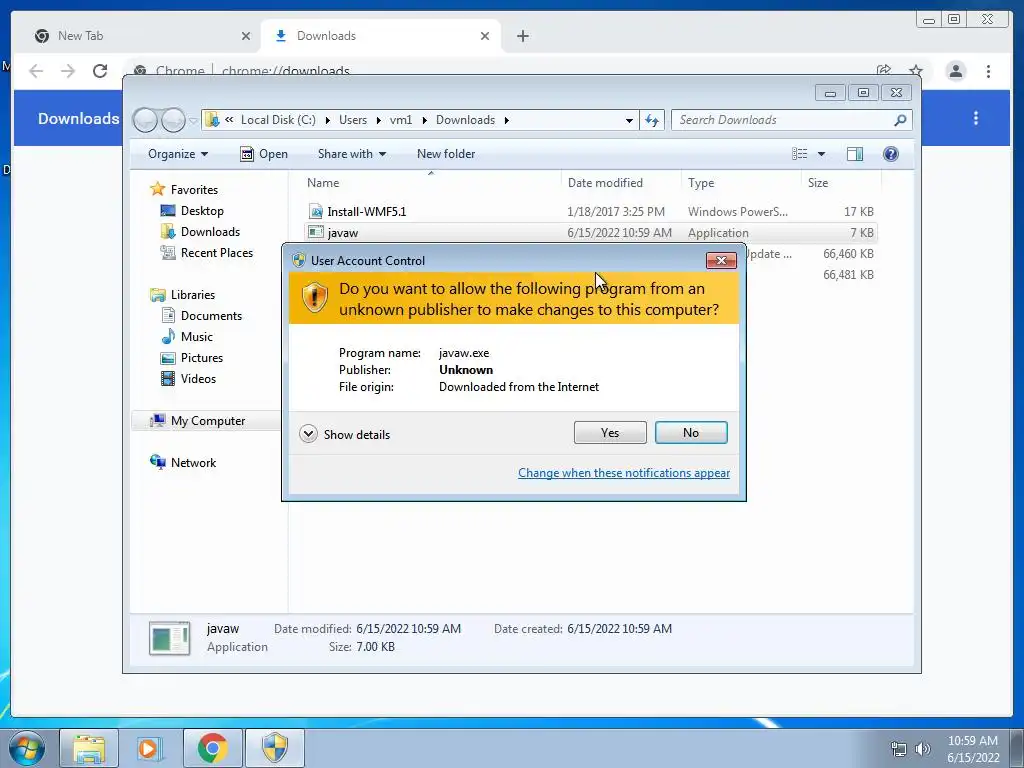This screenshot has height=768, width=1024.
Task: Click No in User Account Control dialog
Action: 691,433
